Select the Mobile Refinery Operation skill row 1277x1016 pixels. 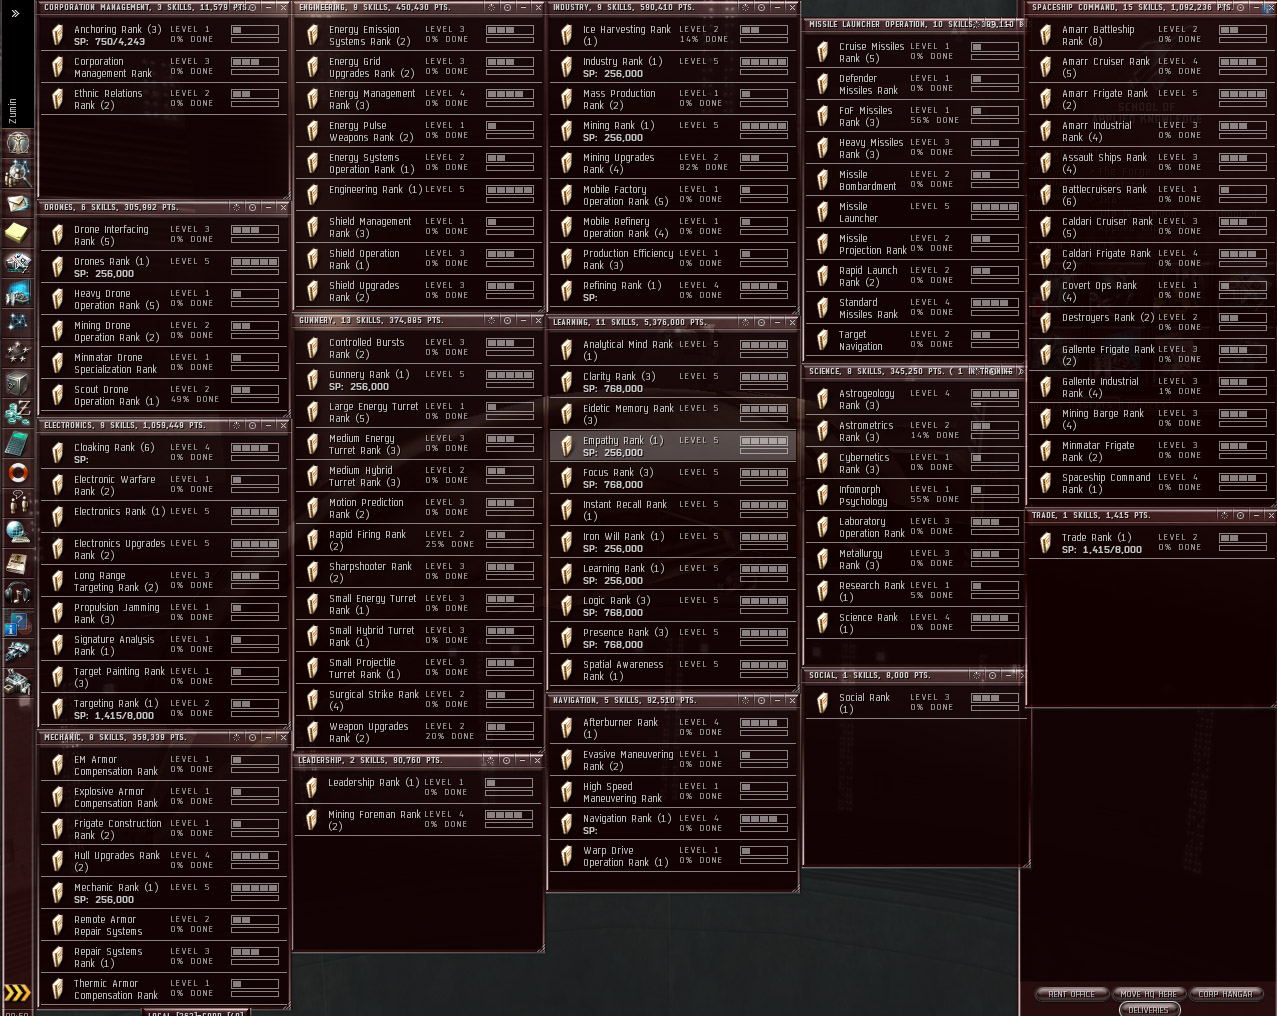[x=672, y=227]
